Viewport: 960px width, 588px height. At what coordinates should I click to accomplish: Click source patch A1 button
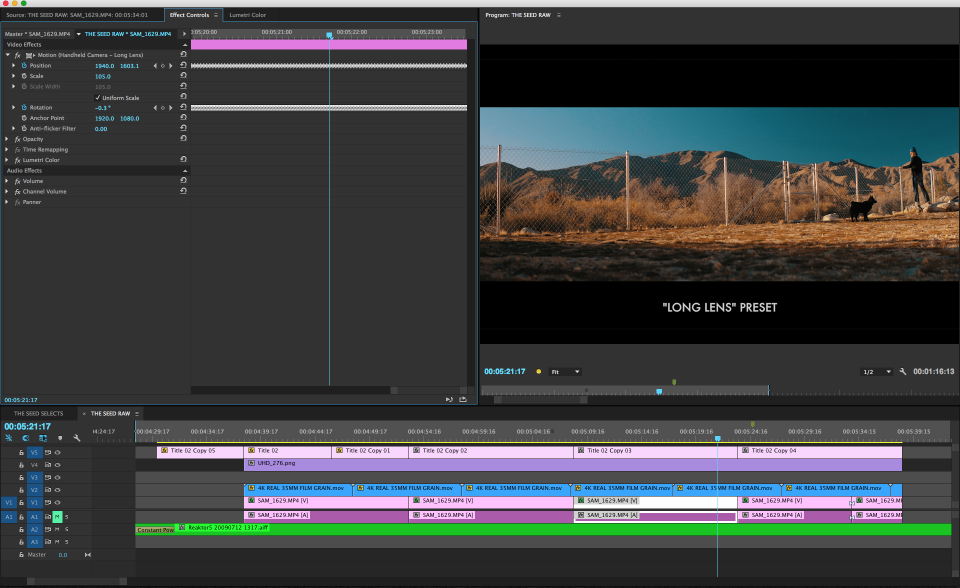point(9,517)
